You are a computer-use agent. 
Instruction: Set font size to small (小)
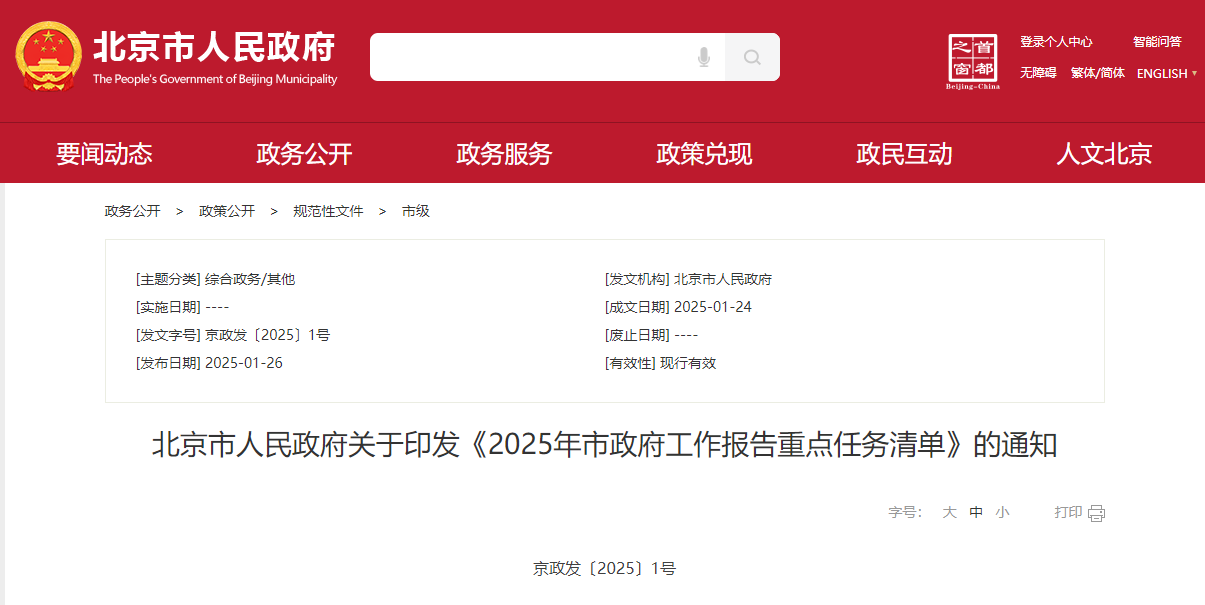click(1002, 512)
